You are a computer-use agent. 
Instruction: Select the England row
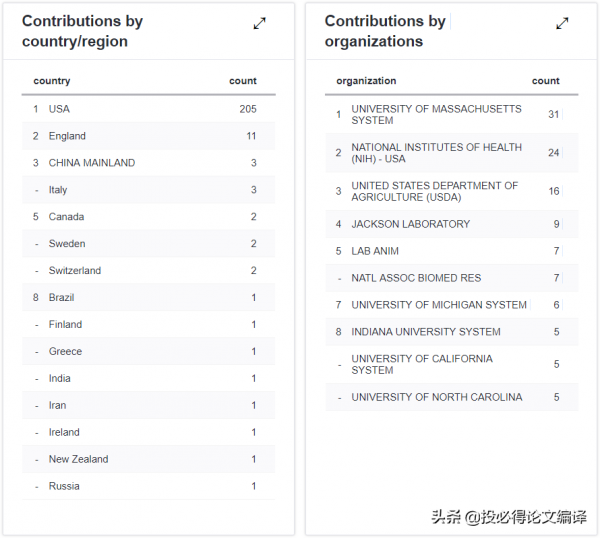pyautogui.click(x=67, y=136)
